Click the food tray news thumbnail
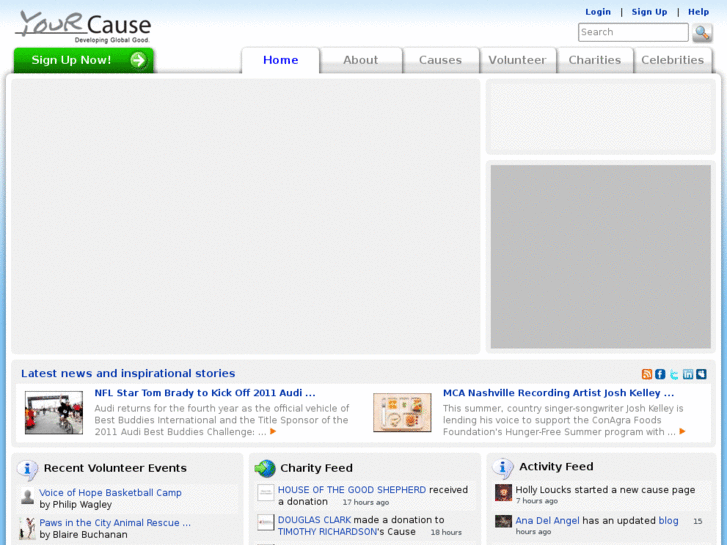The width and height of the screenshot is (727, 545). (402, 412)
